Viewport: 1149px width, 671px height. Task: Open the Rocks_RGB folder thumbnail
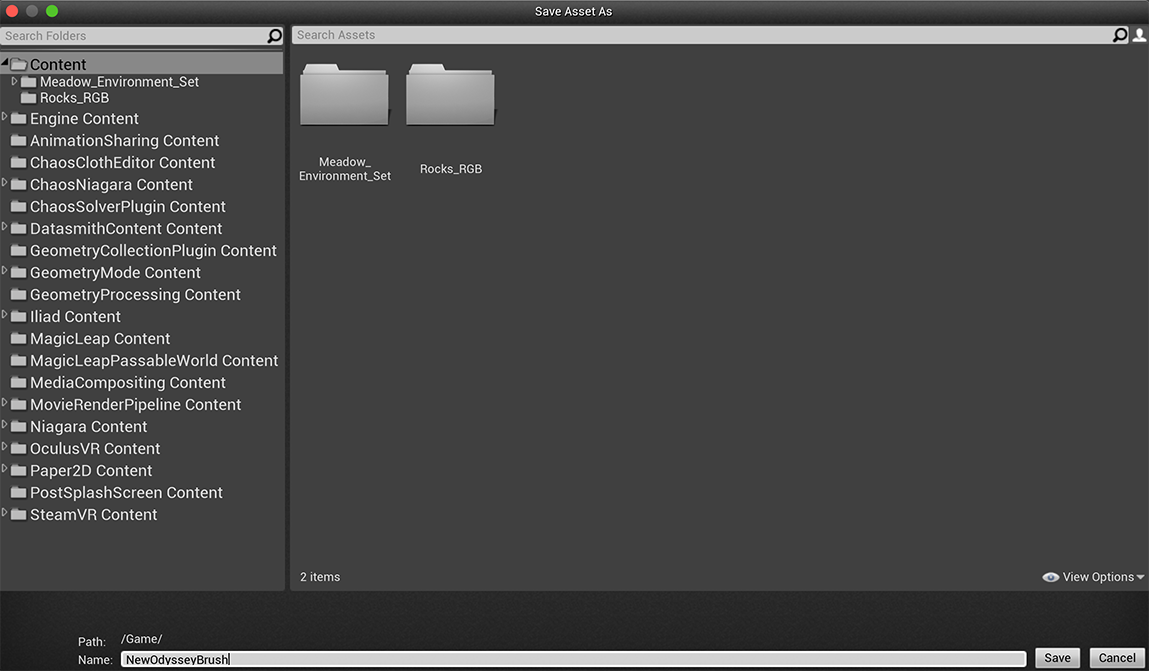(x=450, y=94)
